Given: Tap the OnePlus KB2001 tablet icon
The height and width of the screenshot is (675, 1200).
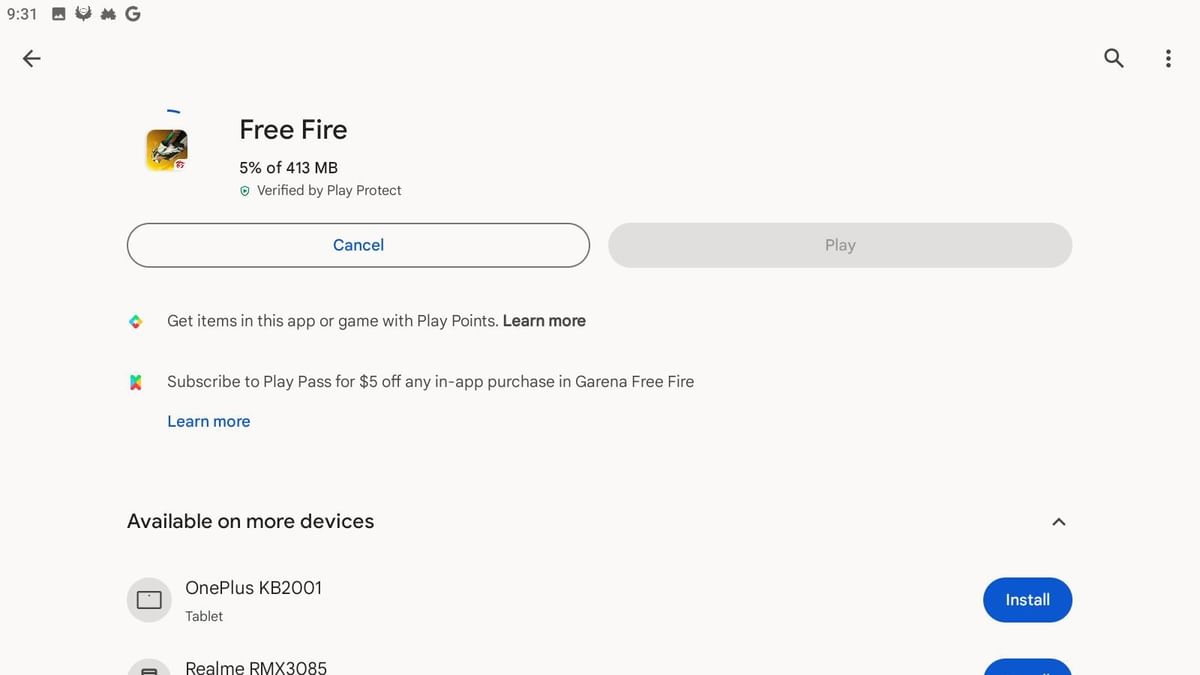Looking at the screenshot, I should [x=148, y=599].
